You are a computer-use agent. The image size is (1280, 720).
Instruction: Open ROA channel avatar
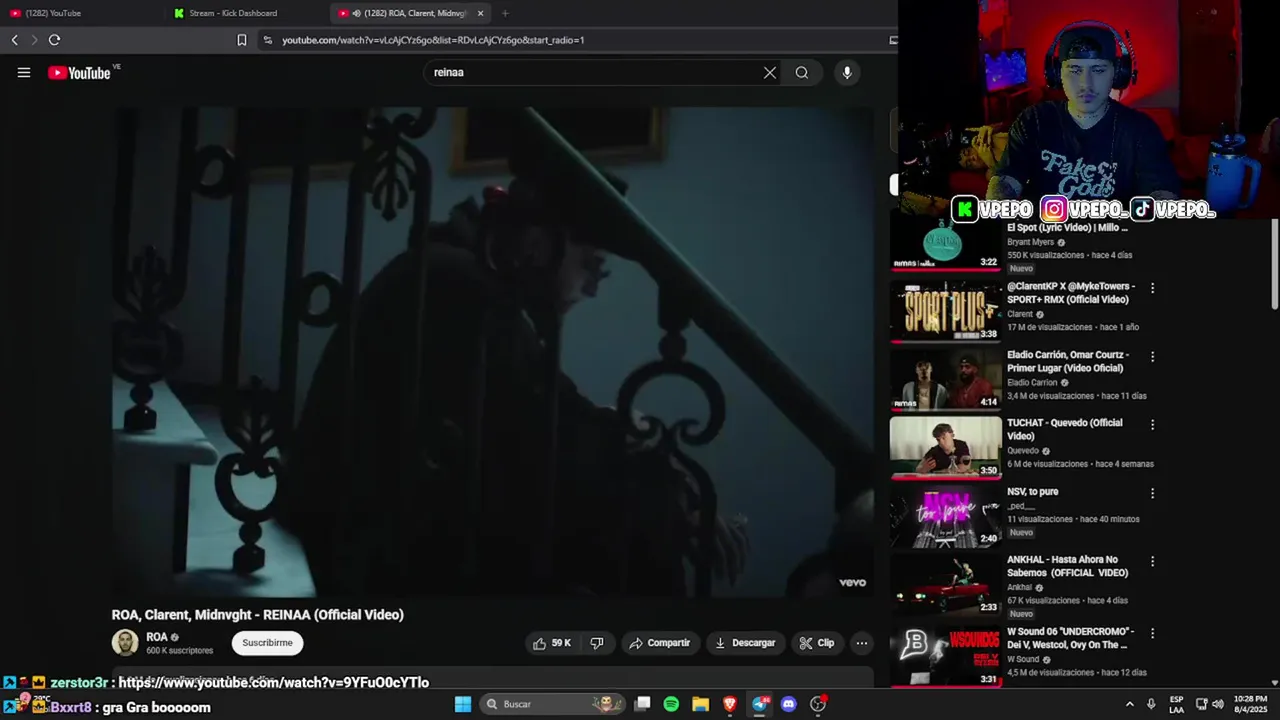(x=125, y=642)
